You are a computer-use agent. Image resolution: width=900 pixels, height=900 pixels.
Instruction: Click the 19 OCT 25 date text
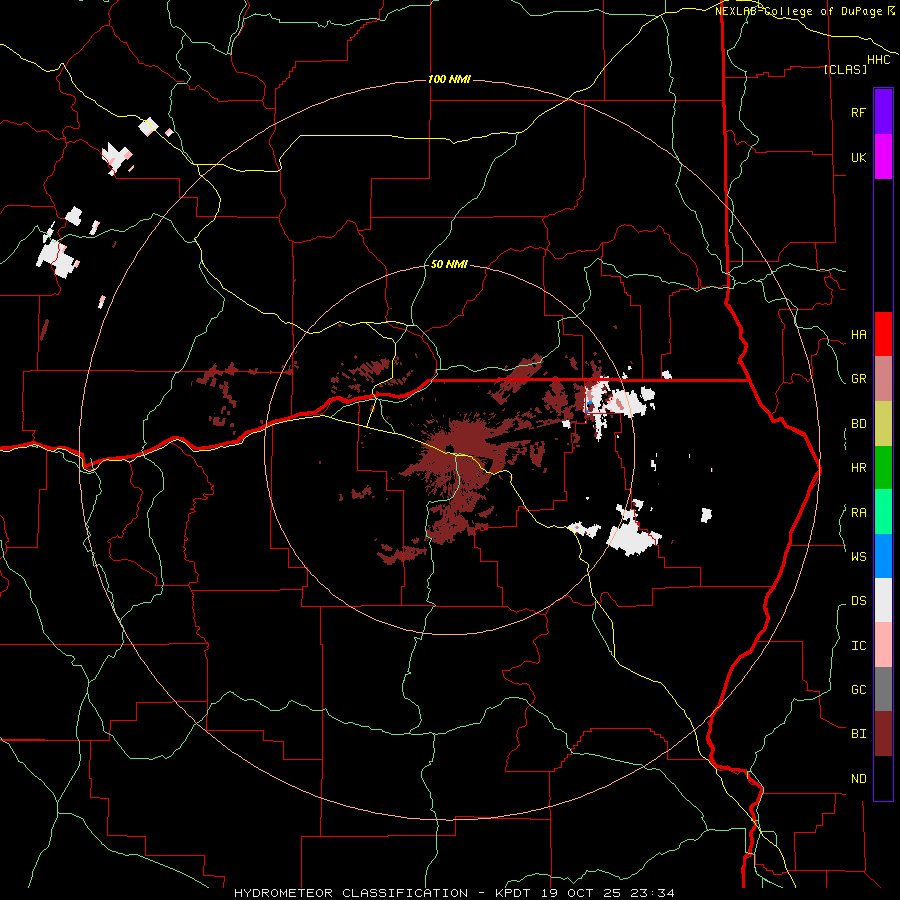[x=580, y=893]
